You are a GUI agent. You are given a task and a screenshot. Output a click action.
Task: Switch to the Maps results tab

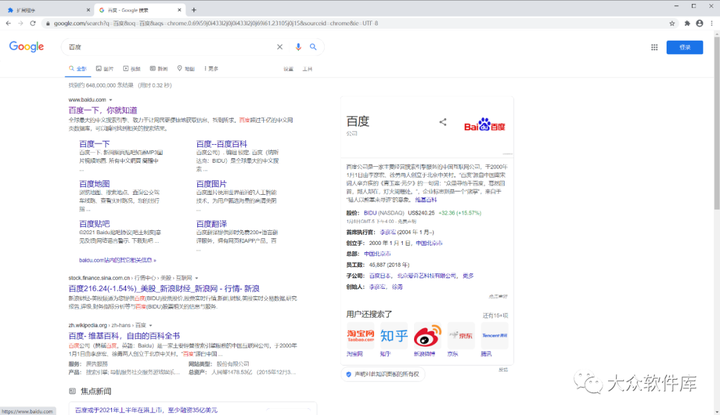186,68
